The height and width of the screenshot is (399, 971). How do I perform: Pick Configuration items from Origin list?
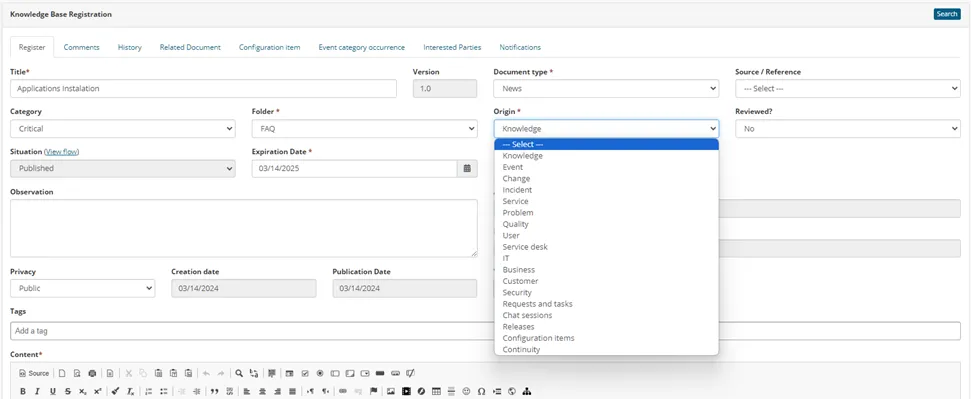point(606,338)
